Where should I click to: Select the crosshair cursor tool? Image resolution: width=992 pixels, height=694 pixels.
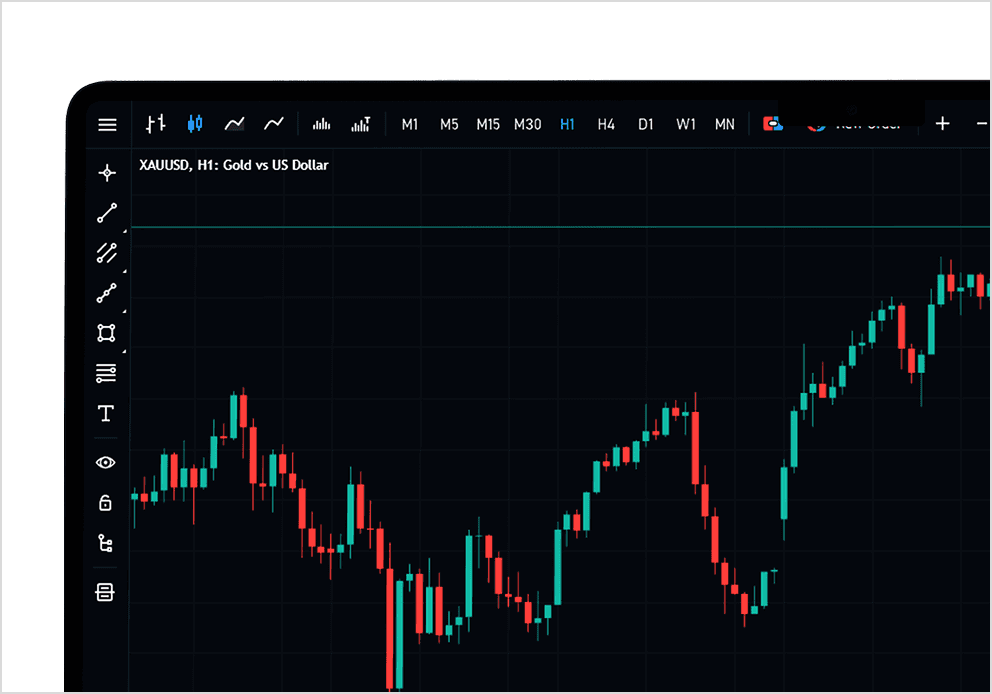[107, 173]
